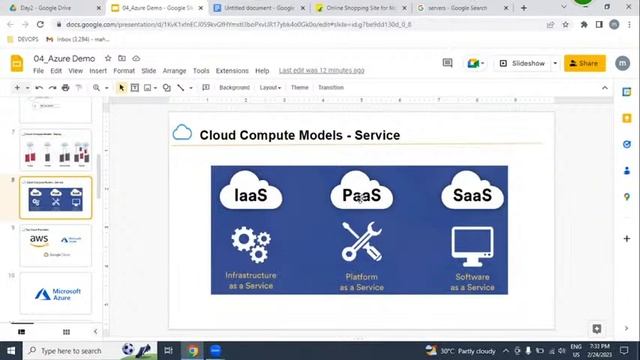Choose the select arrow cursor tool
Viewport: 640px width, 360px height.
coord(122,88)
